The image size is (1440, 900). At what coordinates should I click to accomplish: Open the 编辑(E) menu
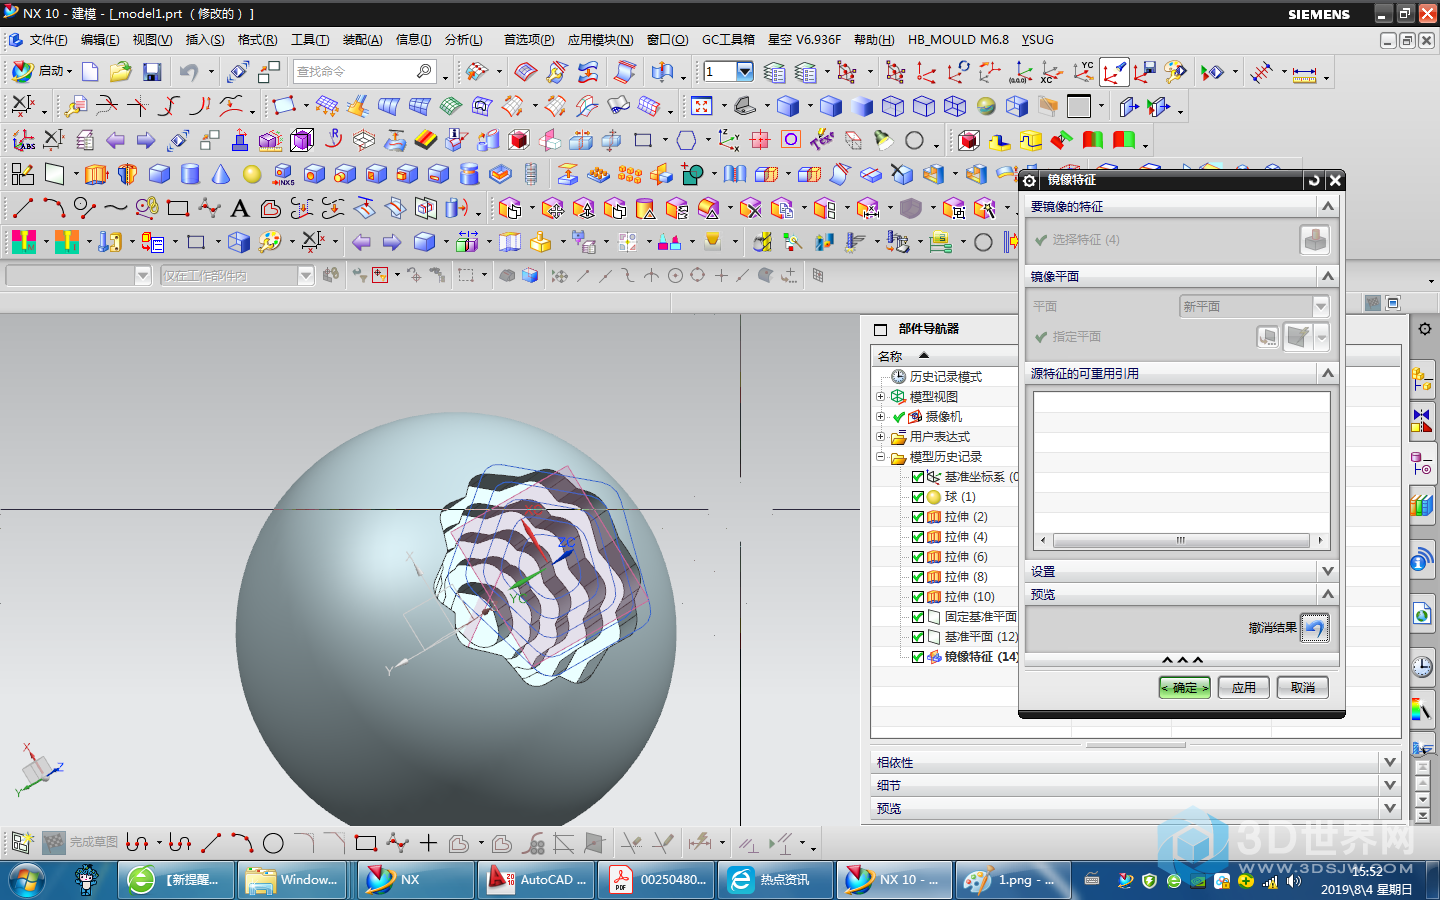[100, 40]
